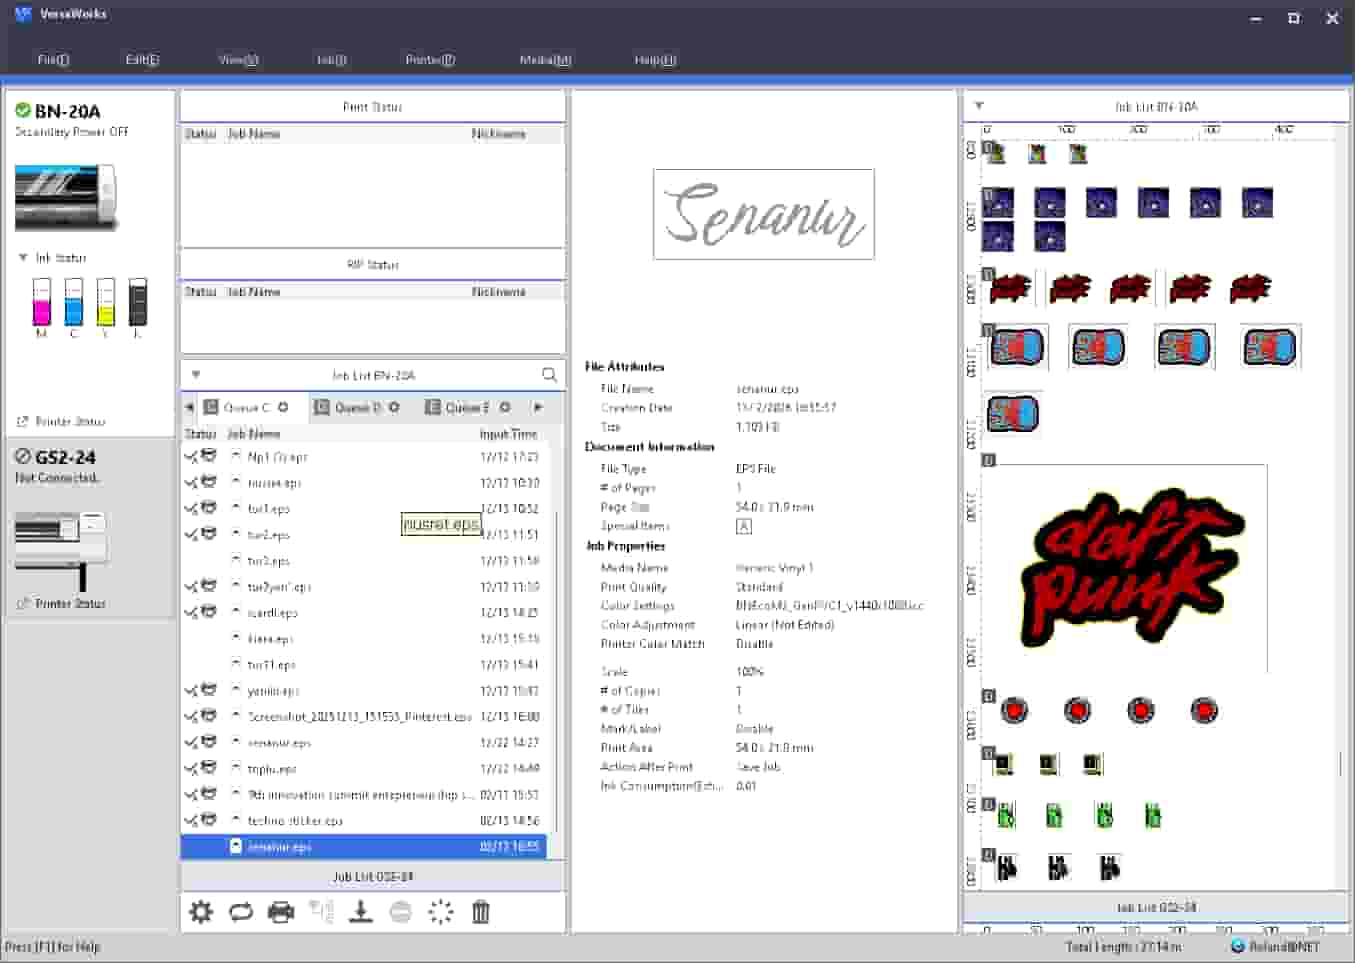Open the Printer menu

click(430, 60)
